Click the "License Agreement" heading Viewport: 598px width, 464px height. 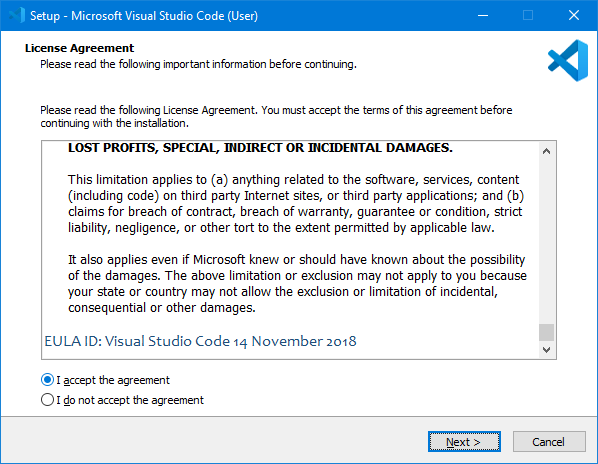(79, 48)
